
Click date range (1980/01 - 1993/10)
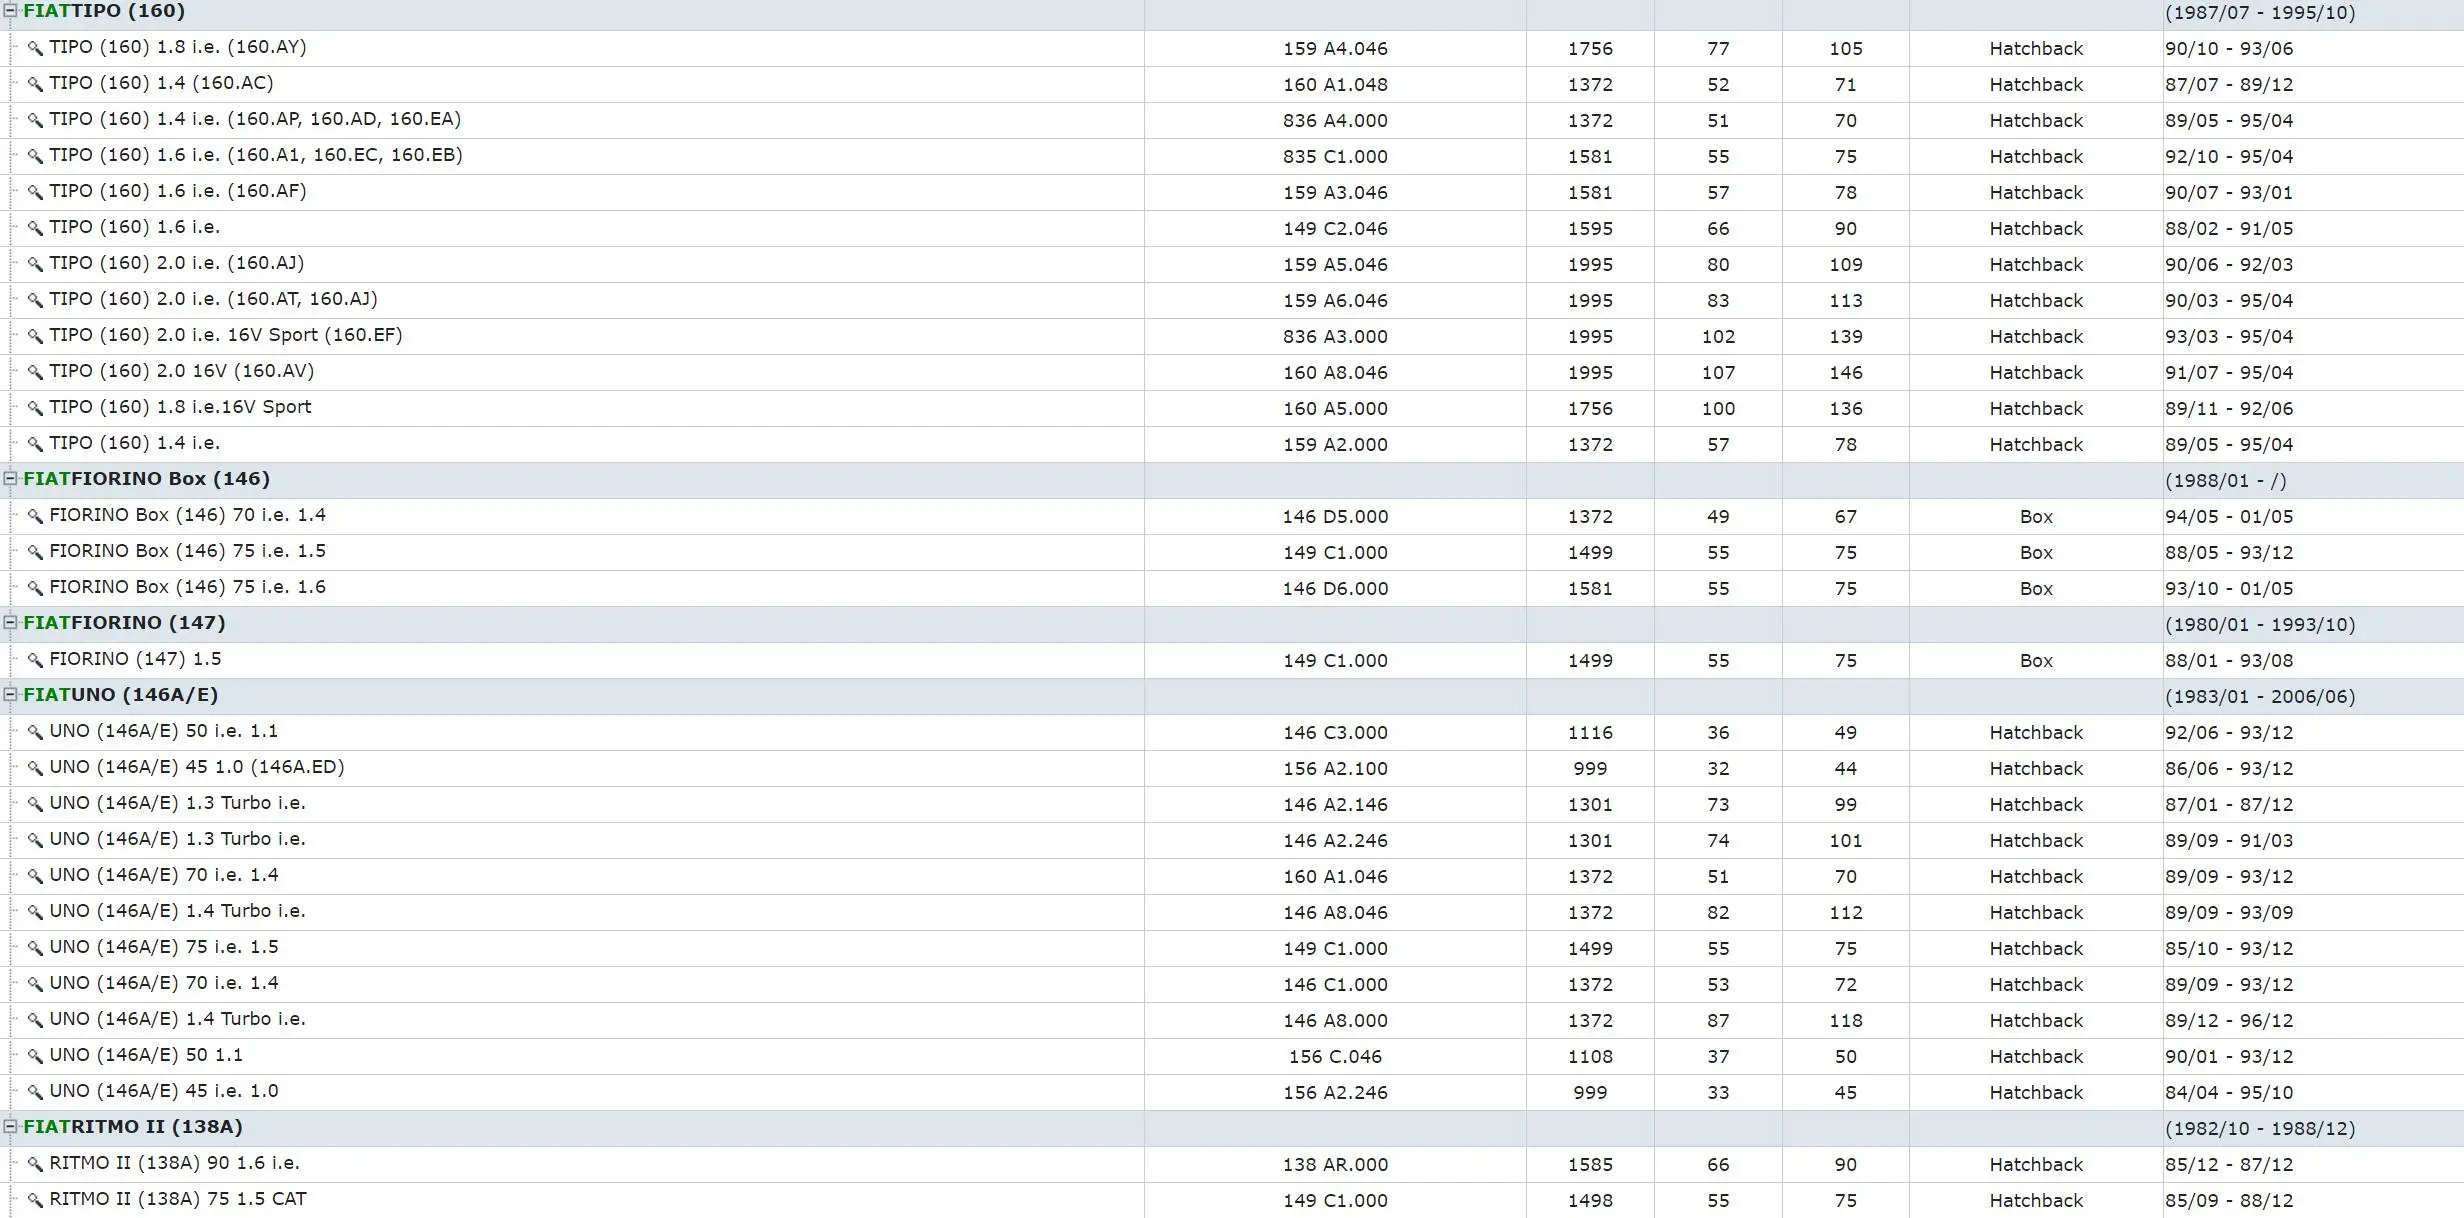click(x=2260, y=625)
